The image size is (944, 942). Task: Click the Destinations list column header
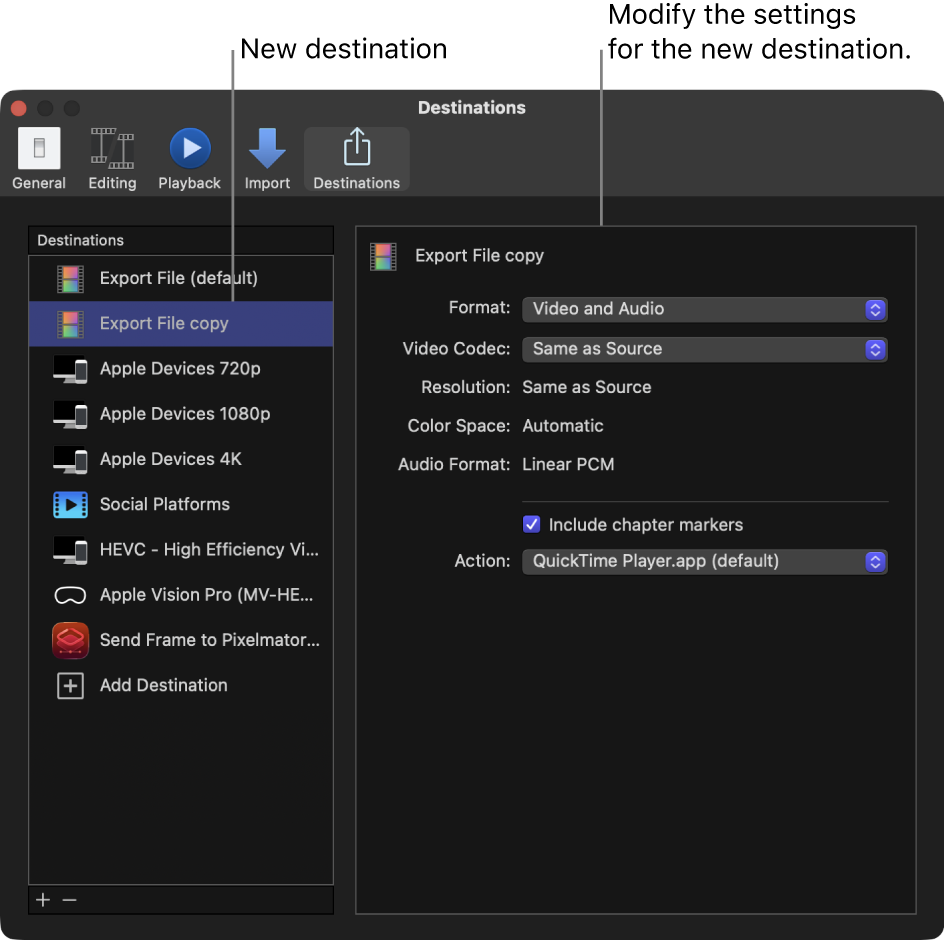(181, 240)
